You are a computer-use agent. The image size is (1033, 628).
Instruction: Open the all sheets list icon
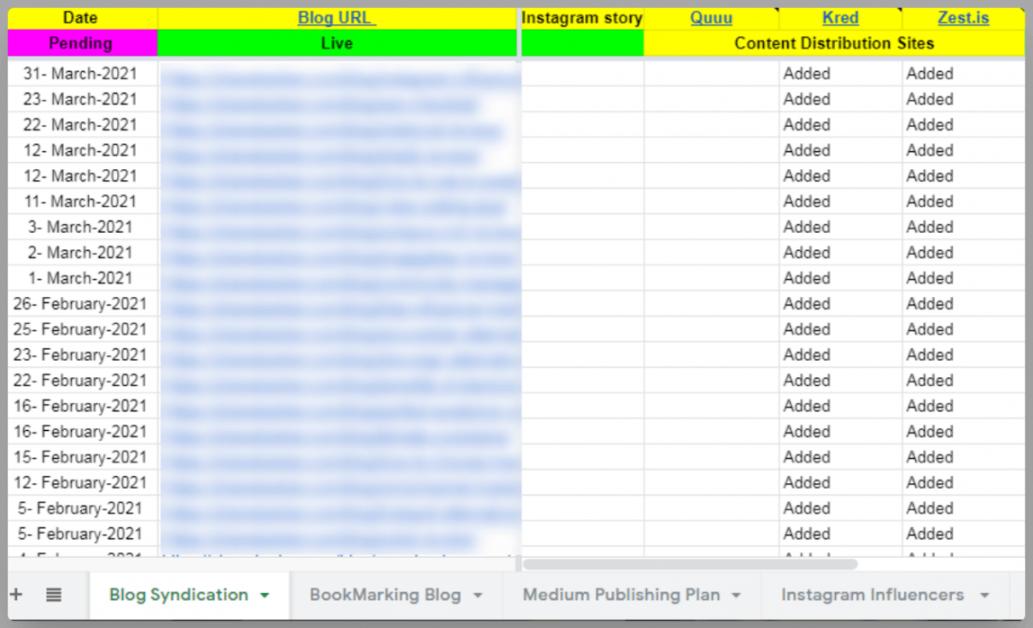coord(54,594)
